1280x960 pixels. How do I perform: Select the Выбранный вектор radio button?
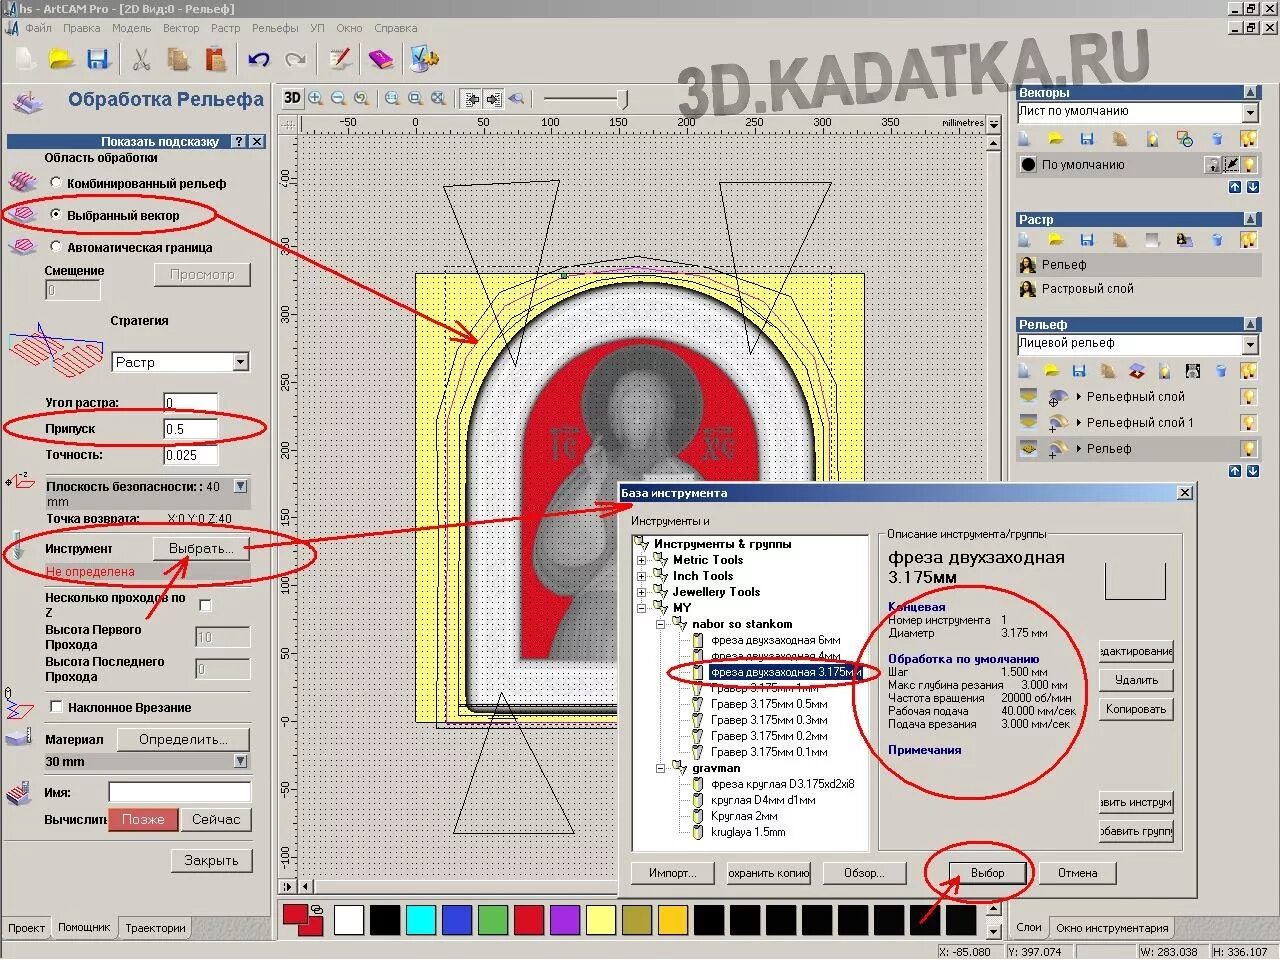tap(56, 215)
